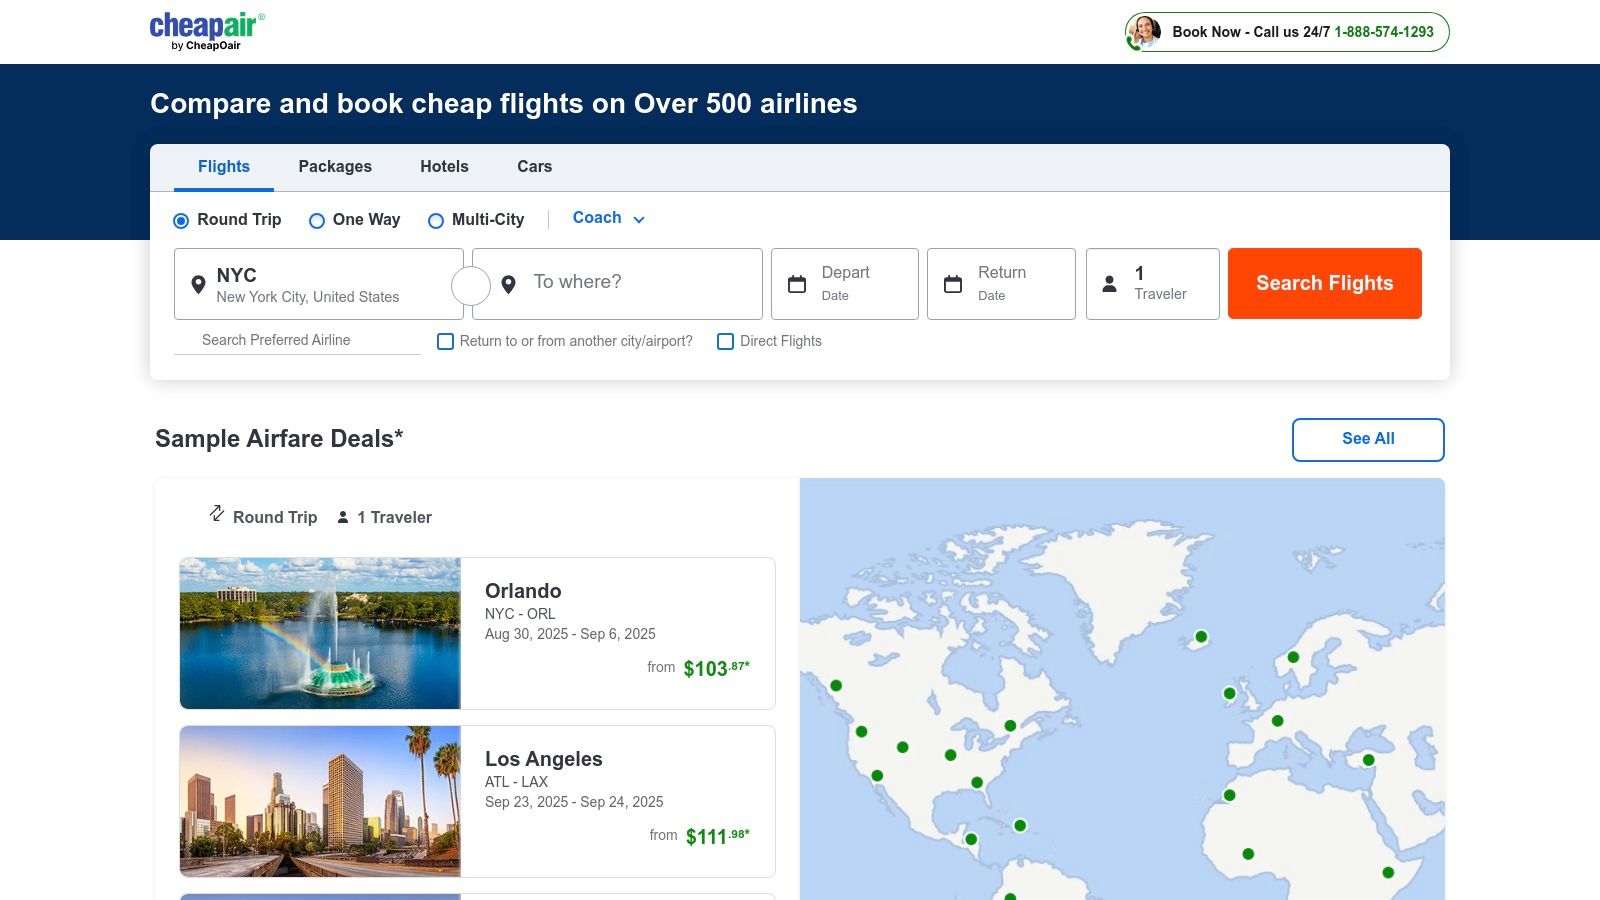Viewport: 1600px width, 900px height.
Task: Select the One Way radio button
Action: [317, 221]
